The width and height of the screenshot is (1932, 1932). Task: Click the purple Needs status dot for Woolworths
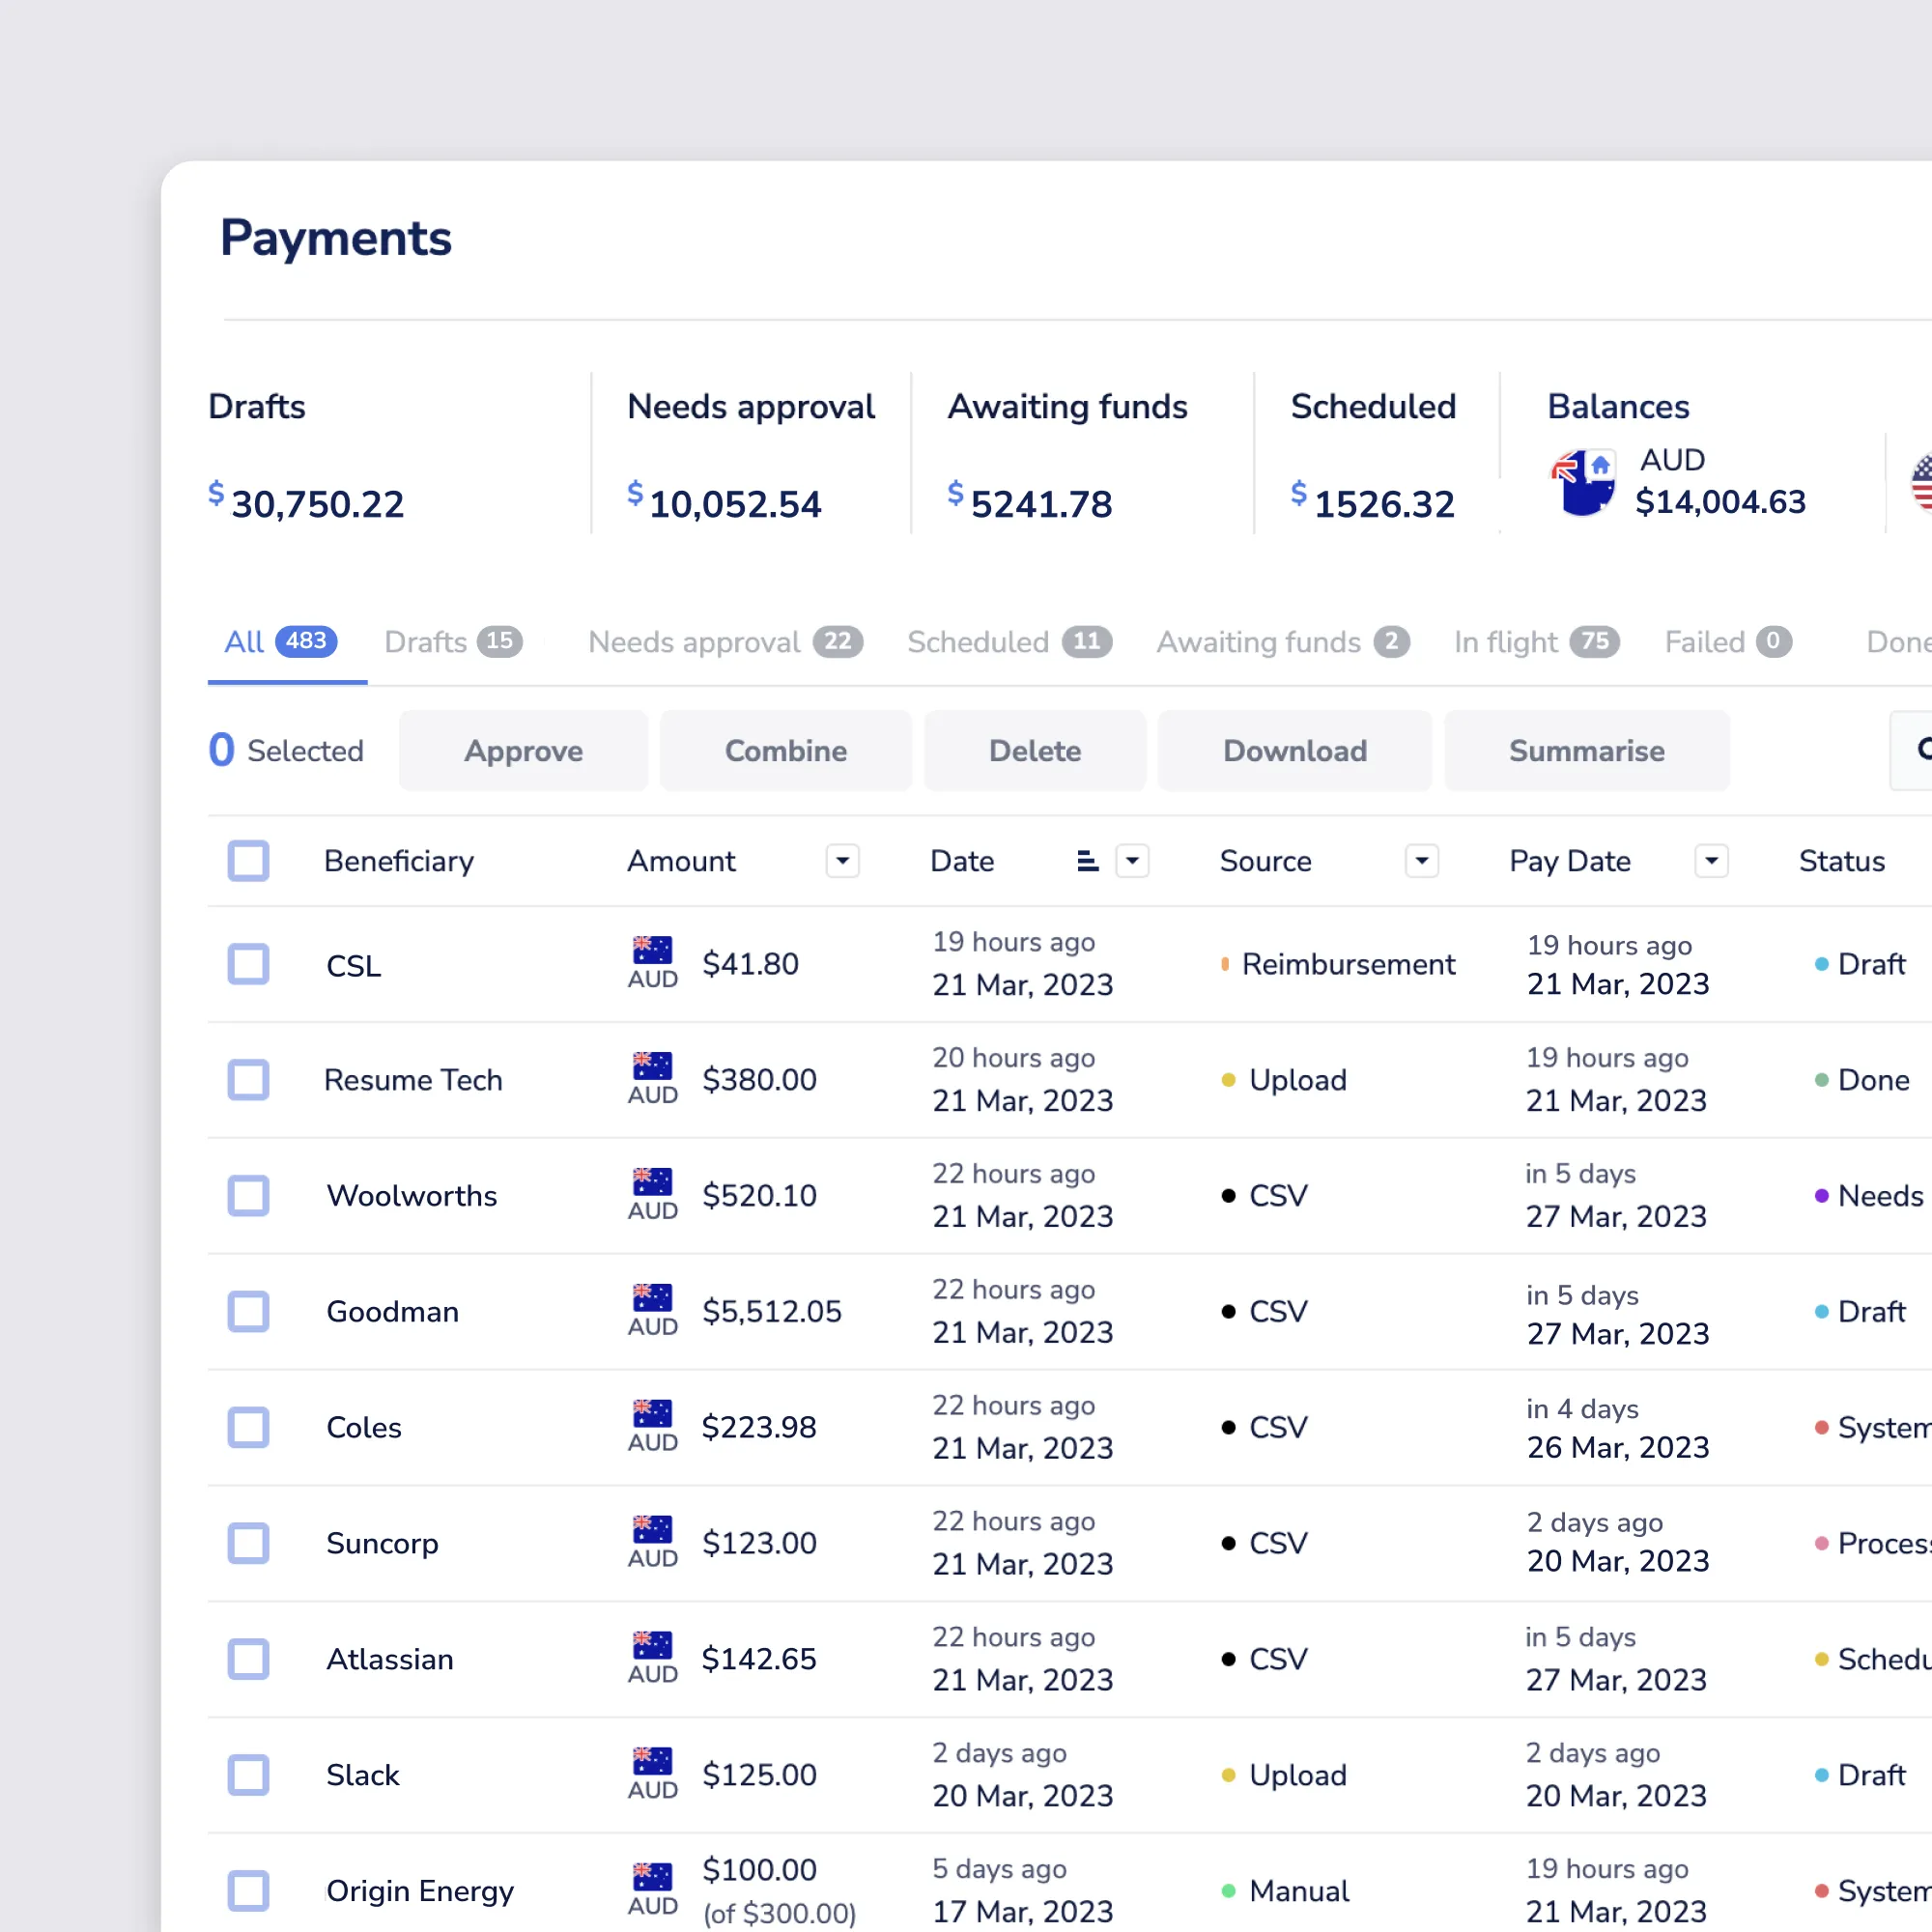point(1821,1196)
